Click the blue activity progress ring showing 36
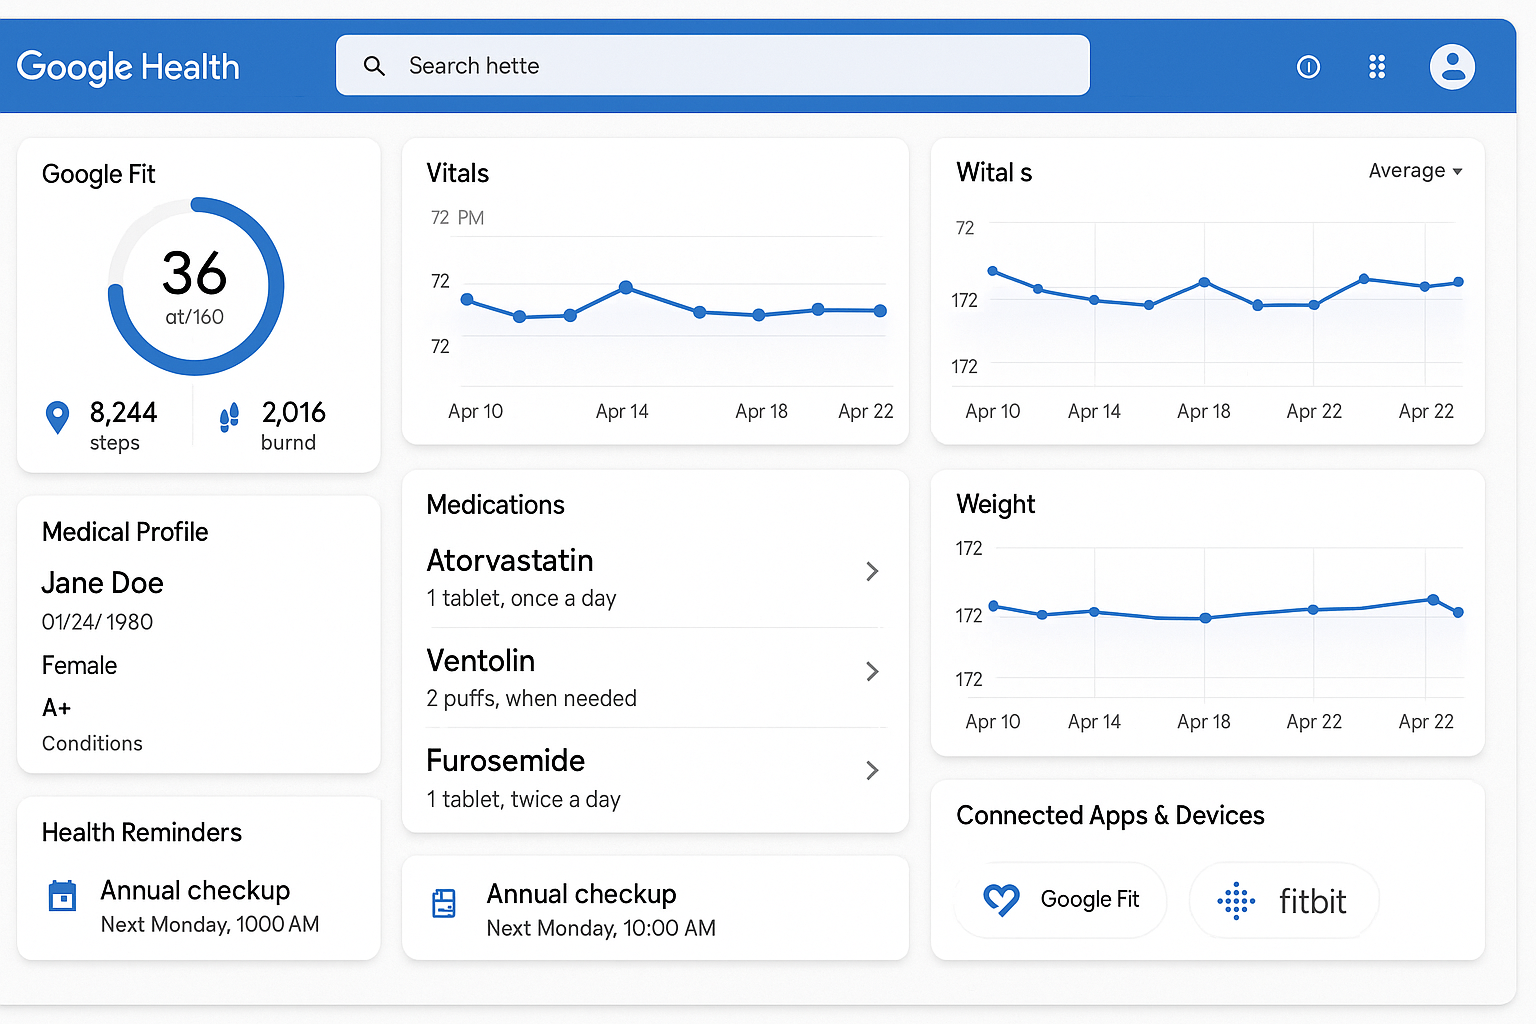The height and width of the screenshot is (1024, 1536). tap(195, 284)
